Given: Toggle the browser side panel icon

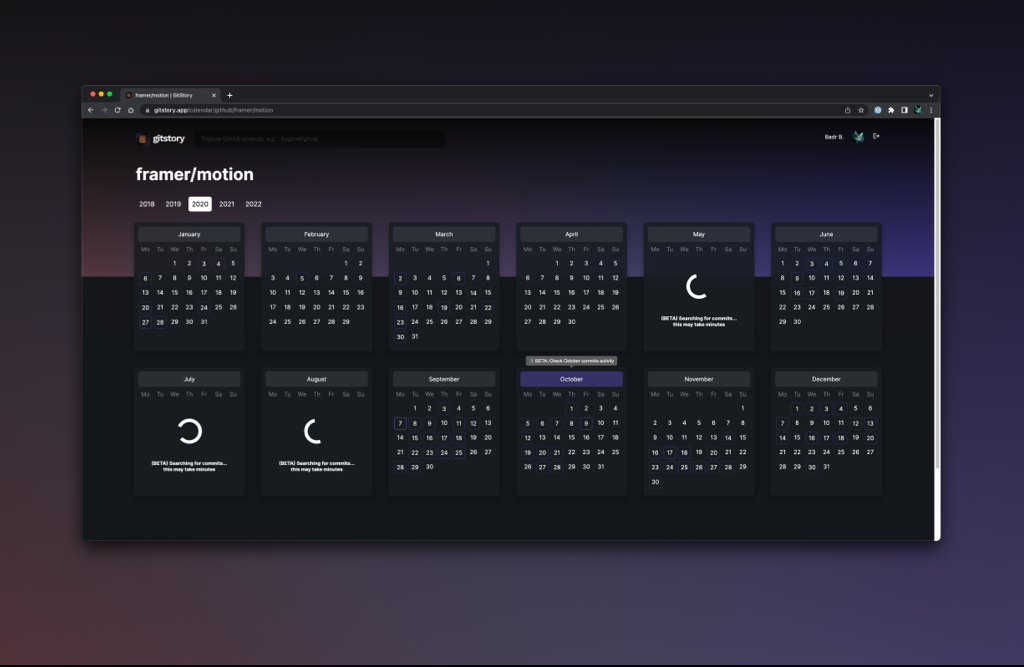Looking at the screenshot, I should (904, 110).
